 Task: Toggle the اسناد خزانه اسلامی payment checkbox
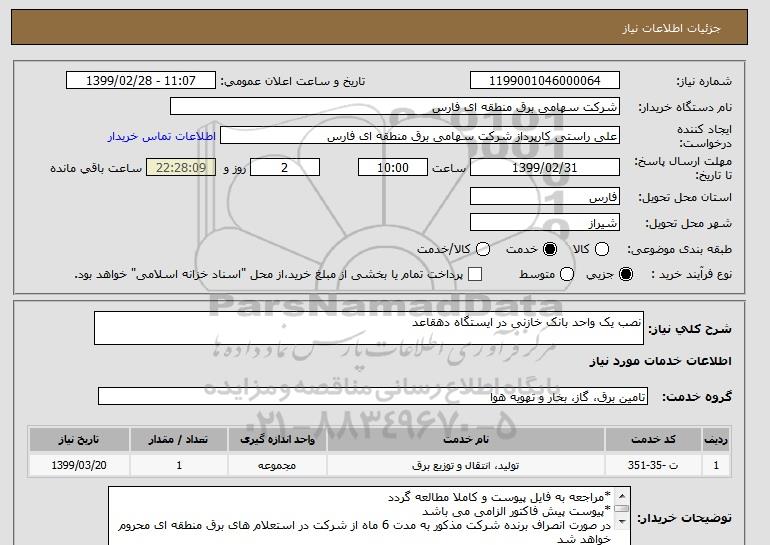[x=475, y=274]
